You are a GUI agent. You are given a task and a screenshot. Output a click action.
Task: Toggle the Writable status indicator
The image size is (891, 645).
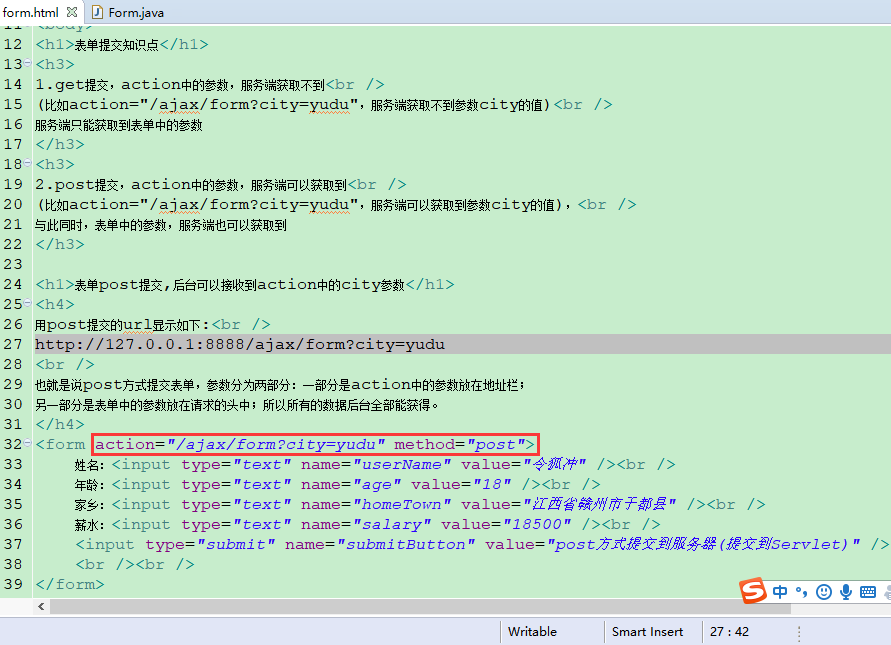click(537, 631)
